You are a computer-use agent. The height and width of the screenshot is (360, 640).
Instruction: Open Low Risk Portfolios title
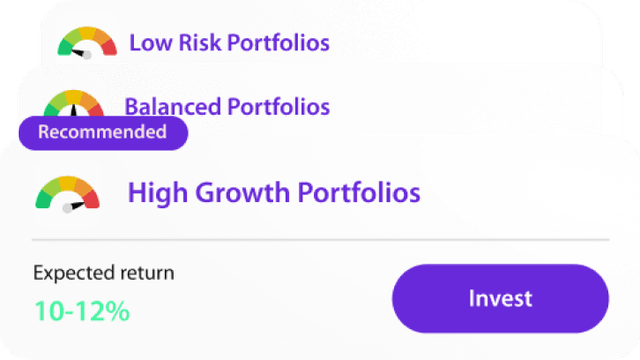tap(229, 42)
